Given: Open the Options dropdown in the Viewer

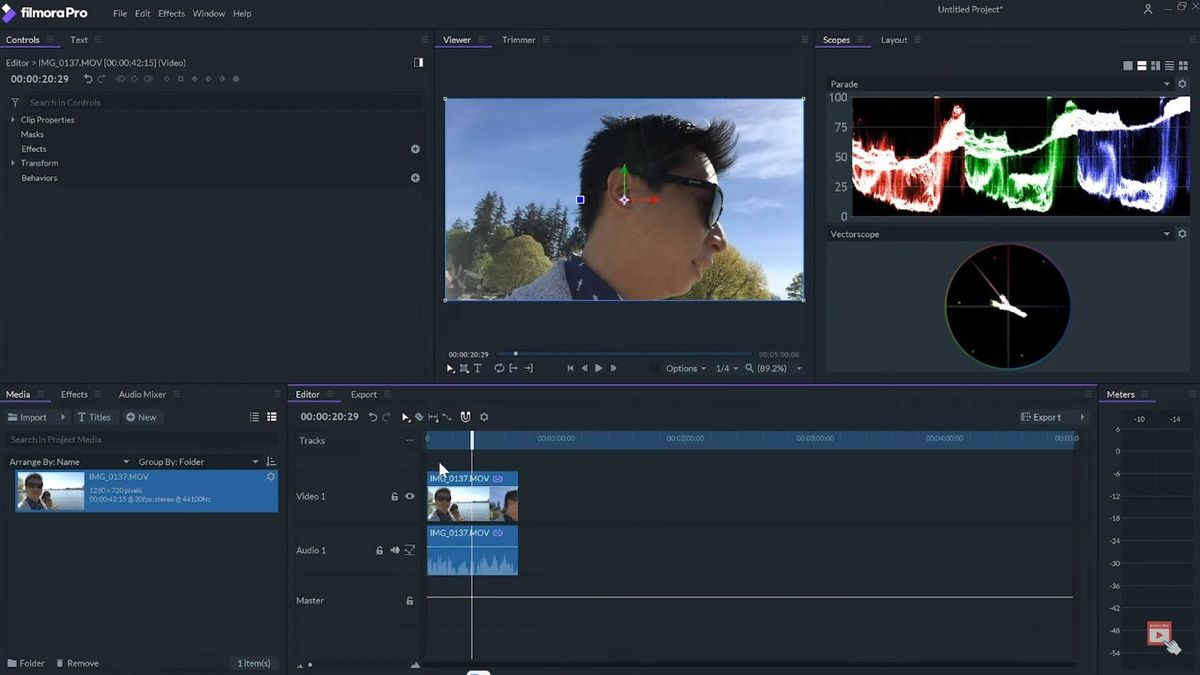Looking at the screenshot, I should click(x=684, y=368).
